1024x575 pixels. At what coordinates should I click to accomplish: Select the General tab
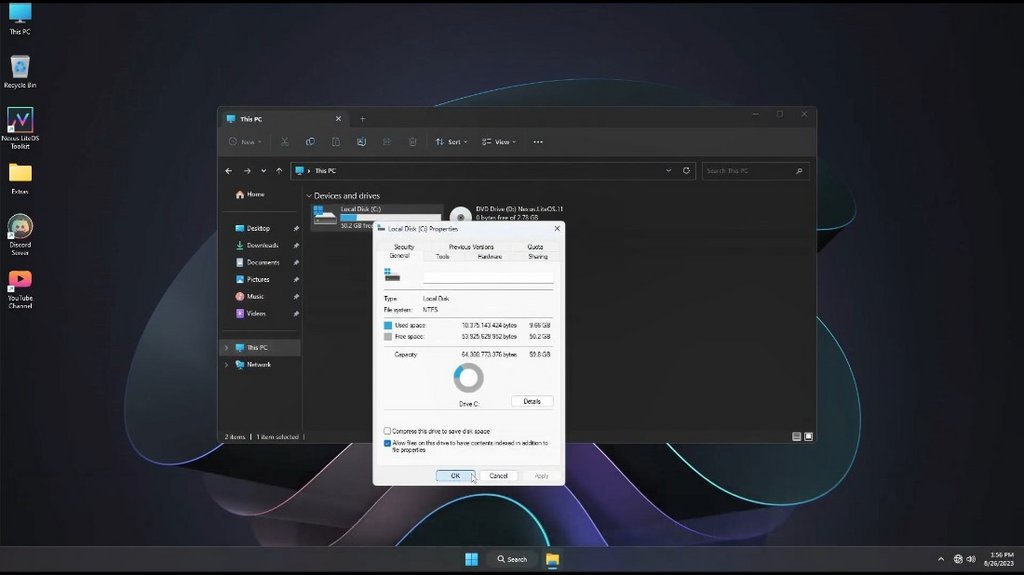tap(400, 256)
